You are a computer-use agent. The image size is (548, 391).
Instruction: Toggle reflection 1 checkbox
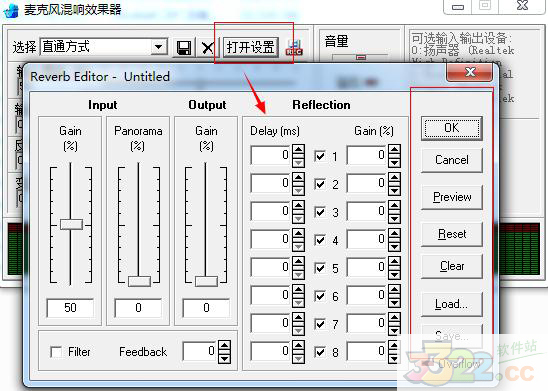pyautogui.click(x=320, y=156)
